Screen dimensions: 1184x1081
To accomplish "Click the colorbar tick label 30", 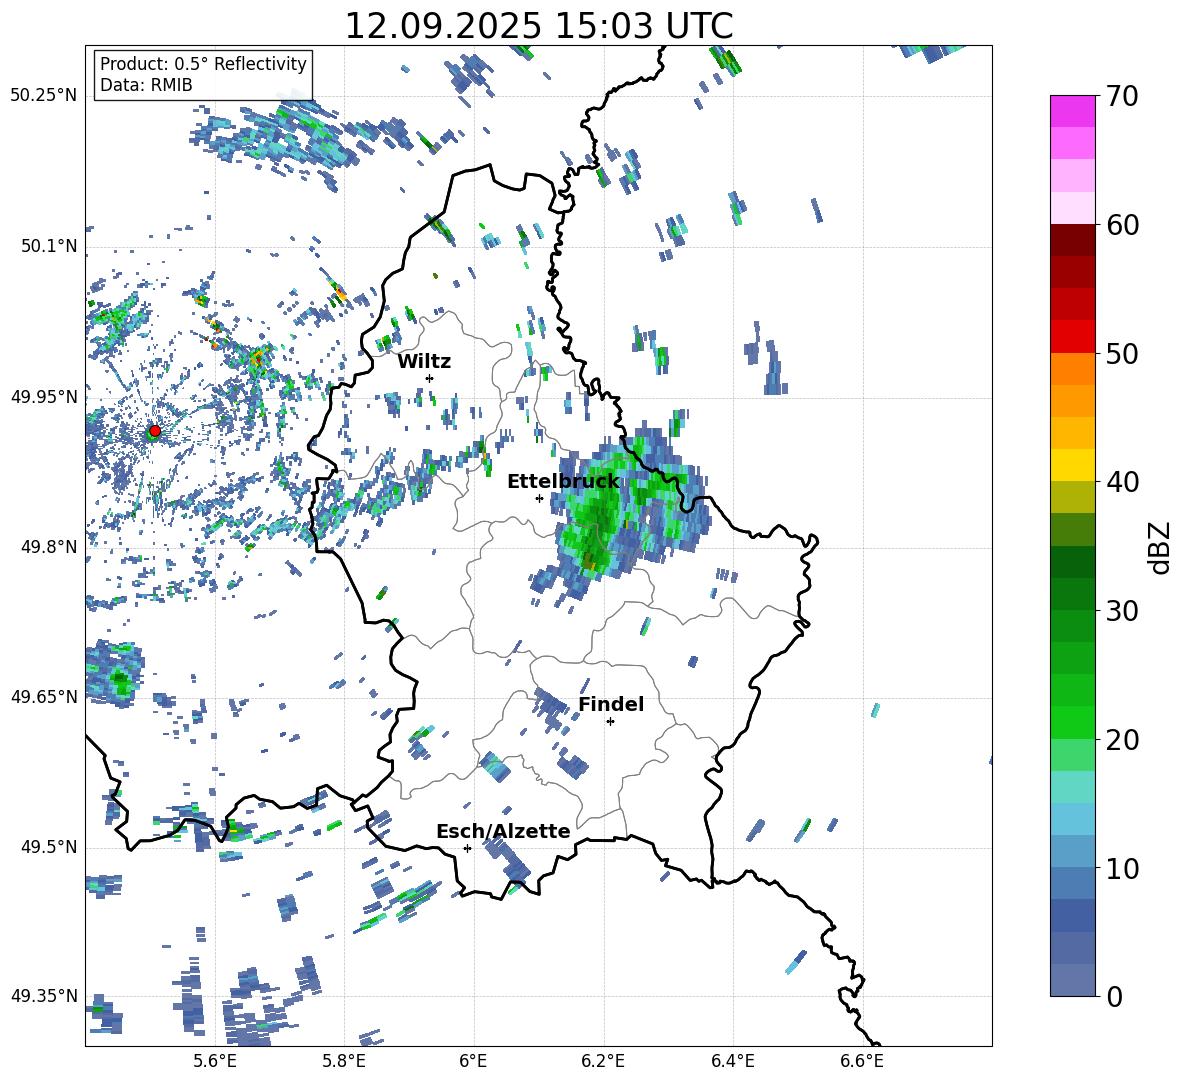I will tap(1122, 611).
